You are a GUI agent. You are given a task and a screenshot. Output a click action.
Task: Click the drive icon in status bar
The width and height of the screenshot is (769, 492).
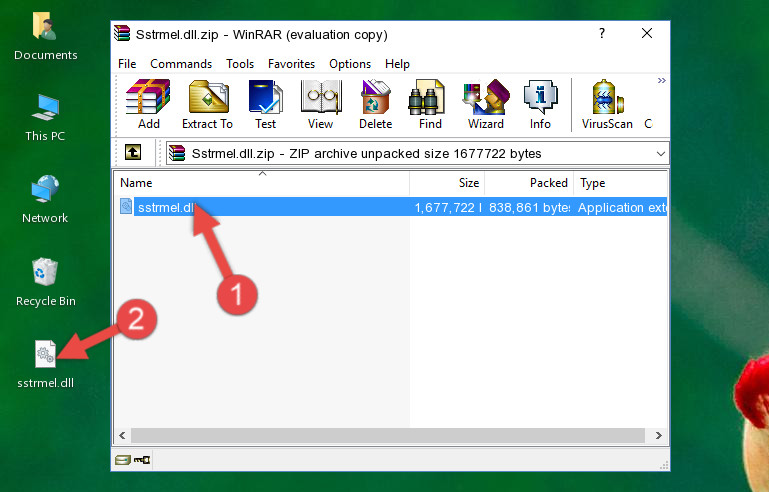point(123,460)
